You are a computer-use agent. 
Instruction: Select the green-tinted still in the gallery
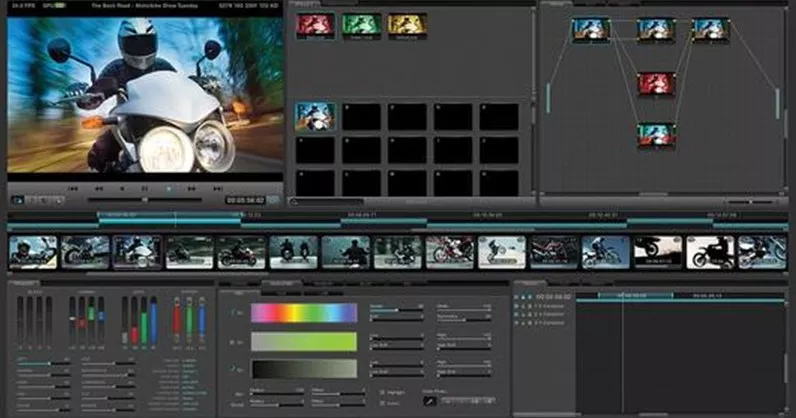click(x=361, y=25)
